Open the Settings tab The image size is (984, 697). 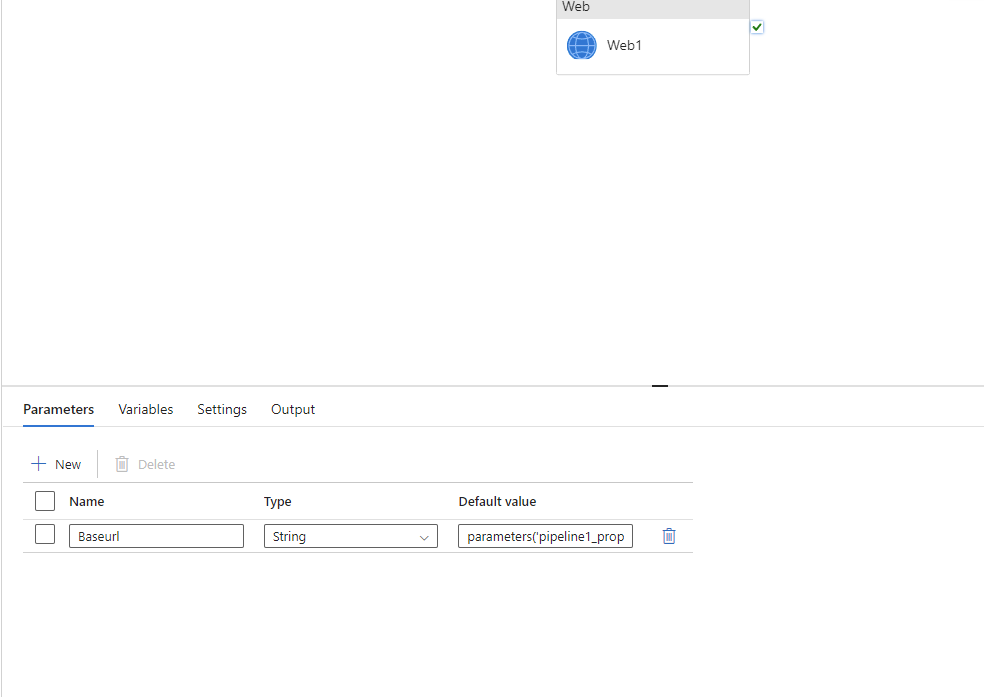[221, 409]
